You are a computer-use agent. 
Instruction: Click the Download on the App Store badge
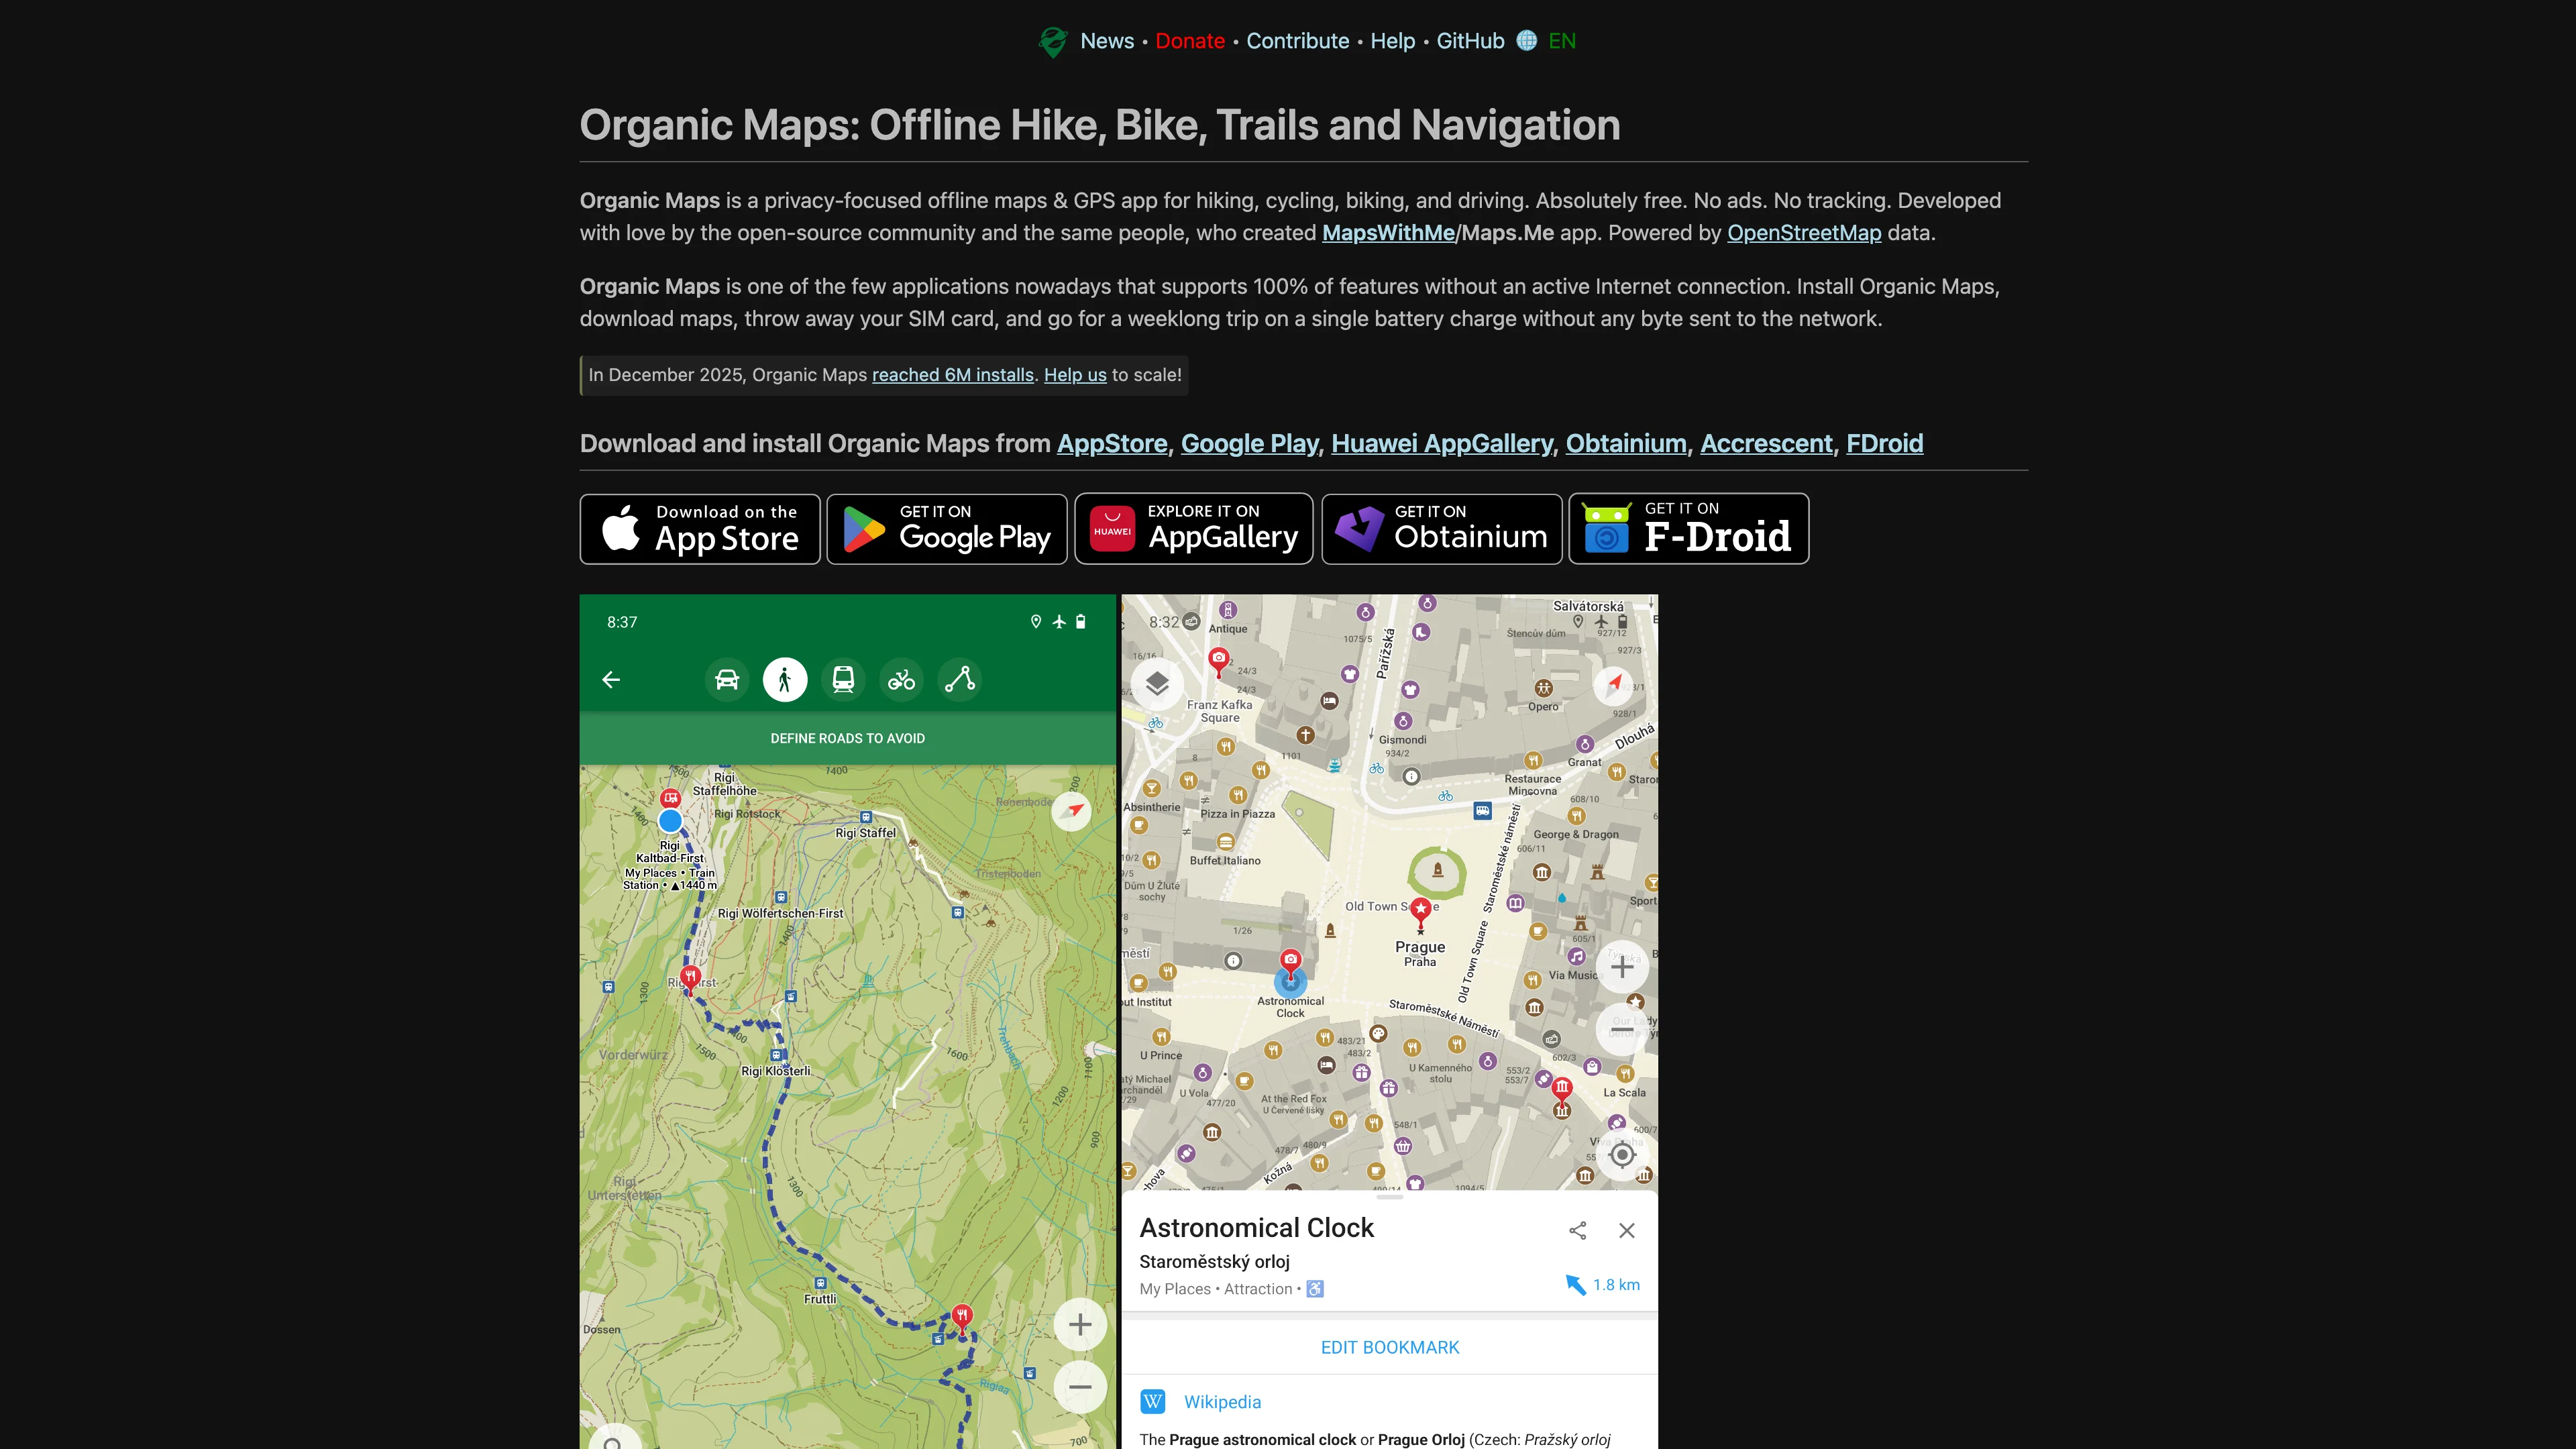coord(700,529)
